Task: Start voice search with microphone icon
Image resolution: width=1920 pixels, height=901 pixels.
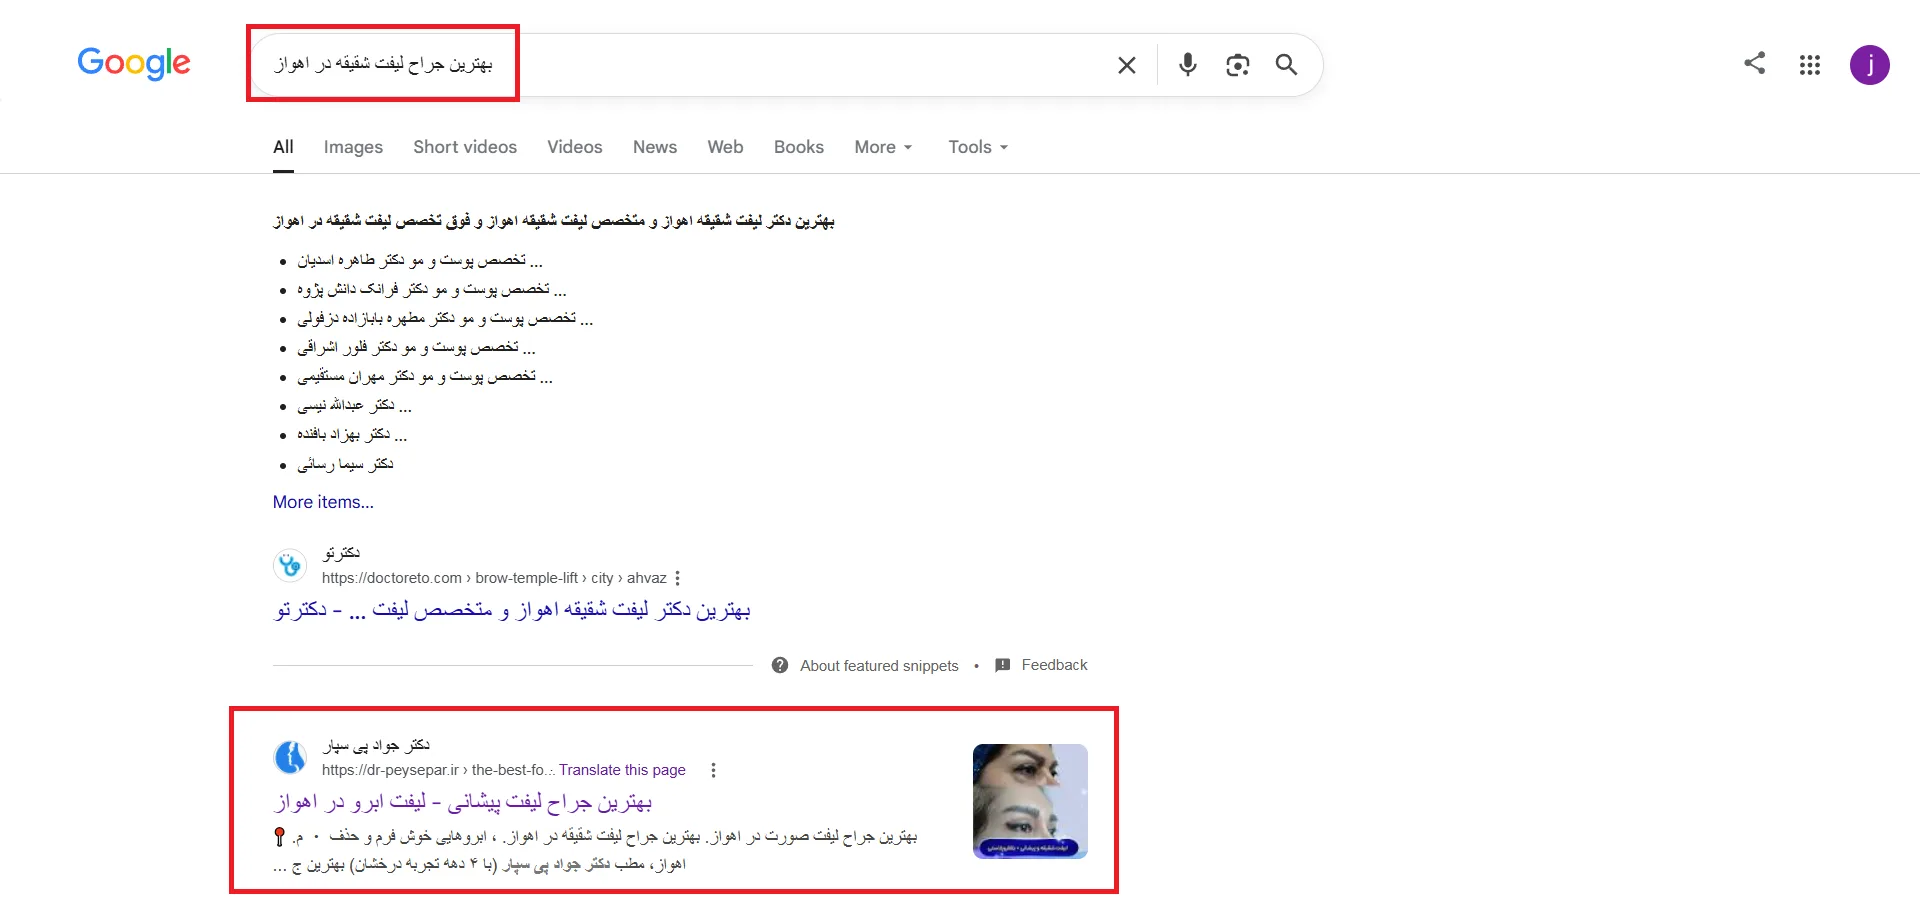Action: coord(1187,65)
